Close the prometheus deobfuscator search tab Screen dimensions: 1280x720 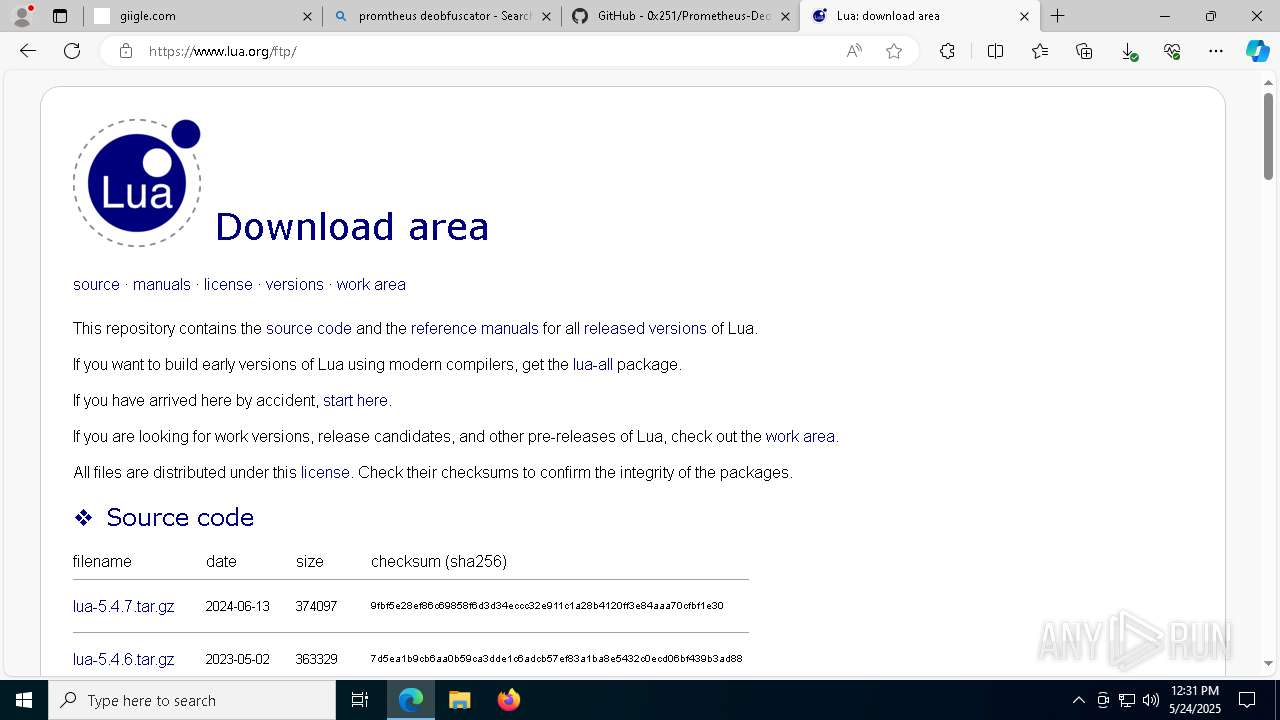click(x=546, y=16)
